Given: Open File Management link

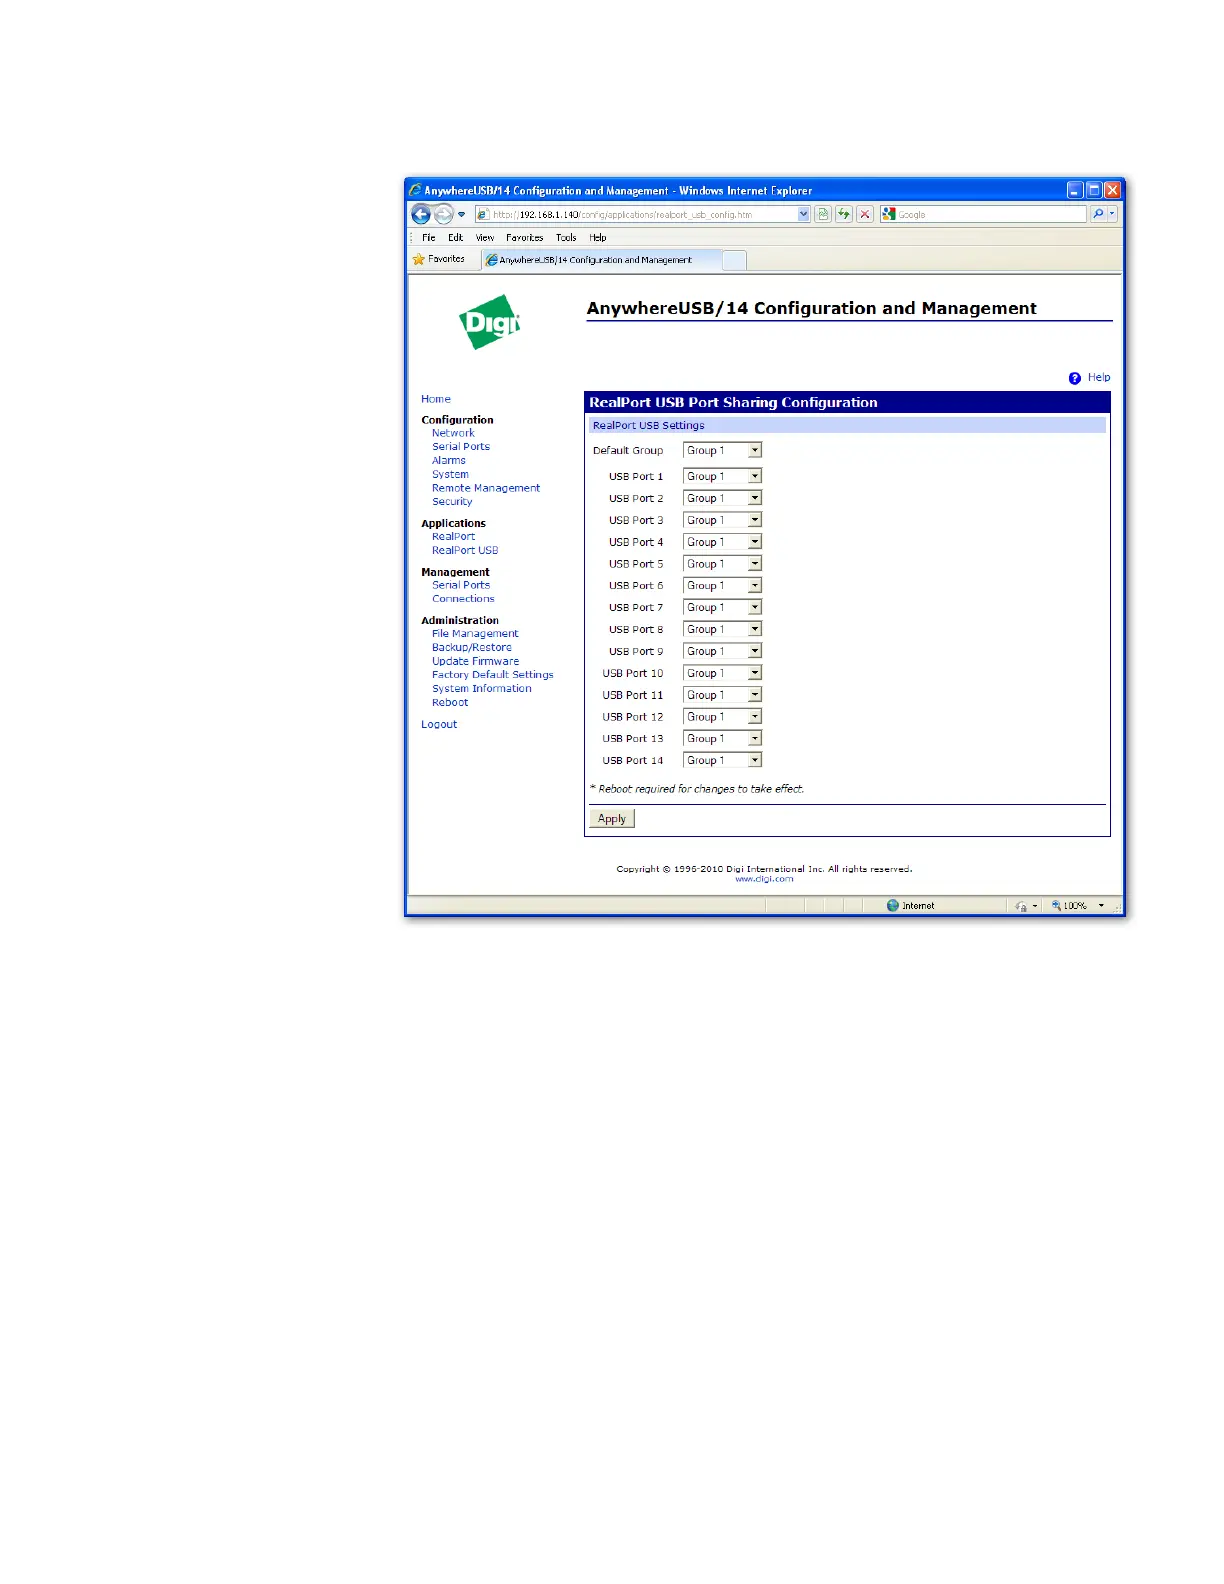Looking at the screenshot, I should point(475,634).
